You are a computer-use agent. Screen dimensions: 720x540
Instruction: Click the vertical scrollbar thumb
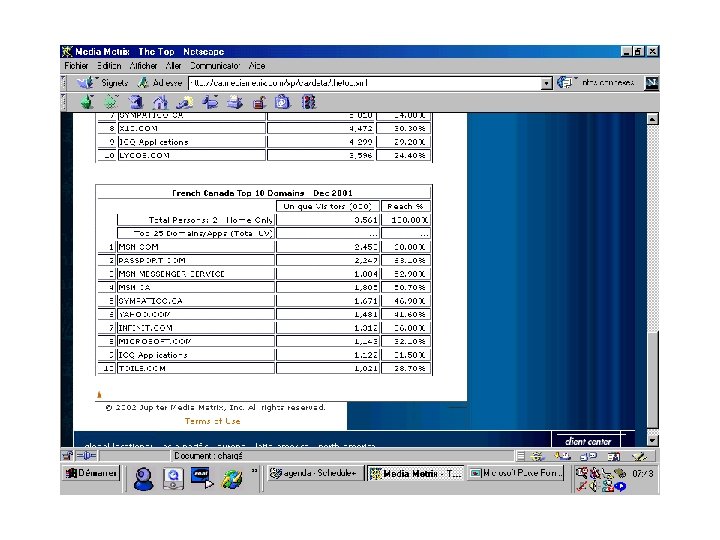(652, 379)
